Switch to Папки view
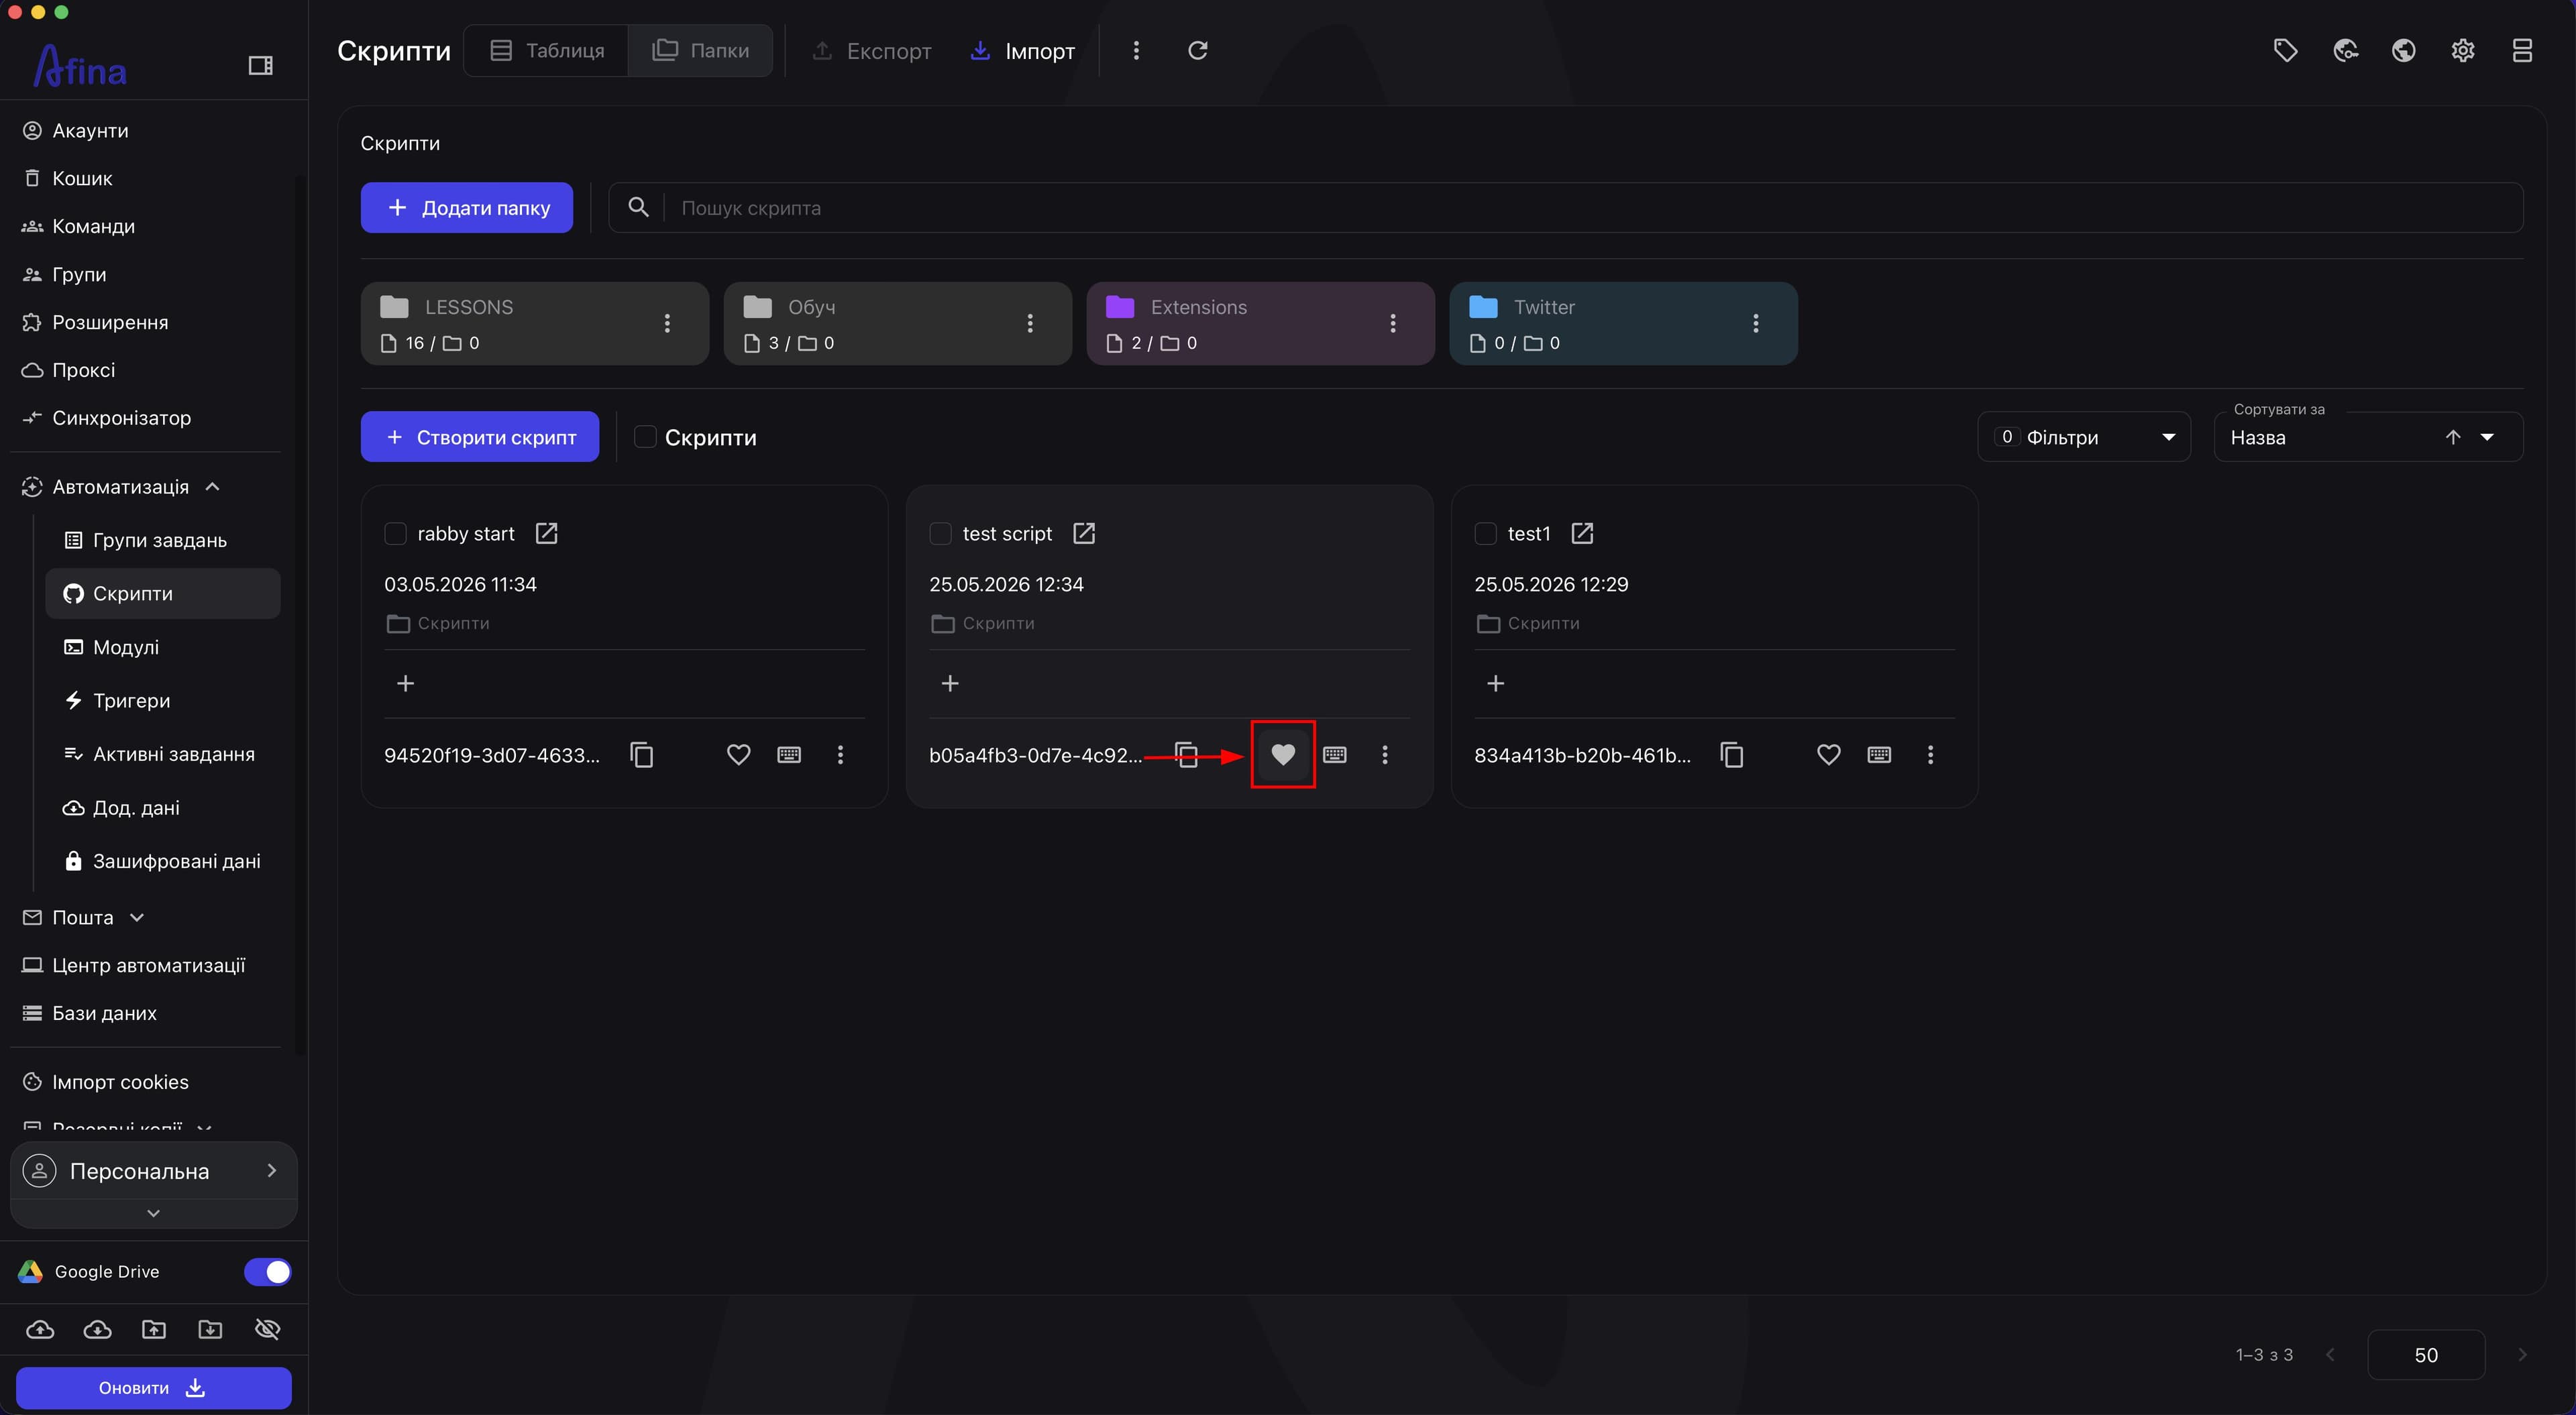The image size is (2576, 1415). point(700,50)
